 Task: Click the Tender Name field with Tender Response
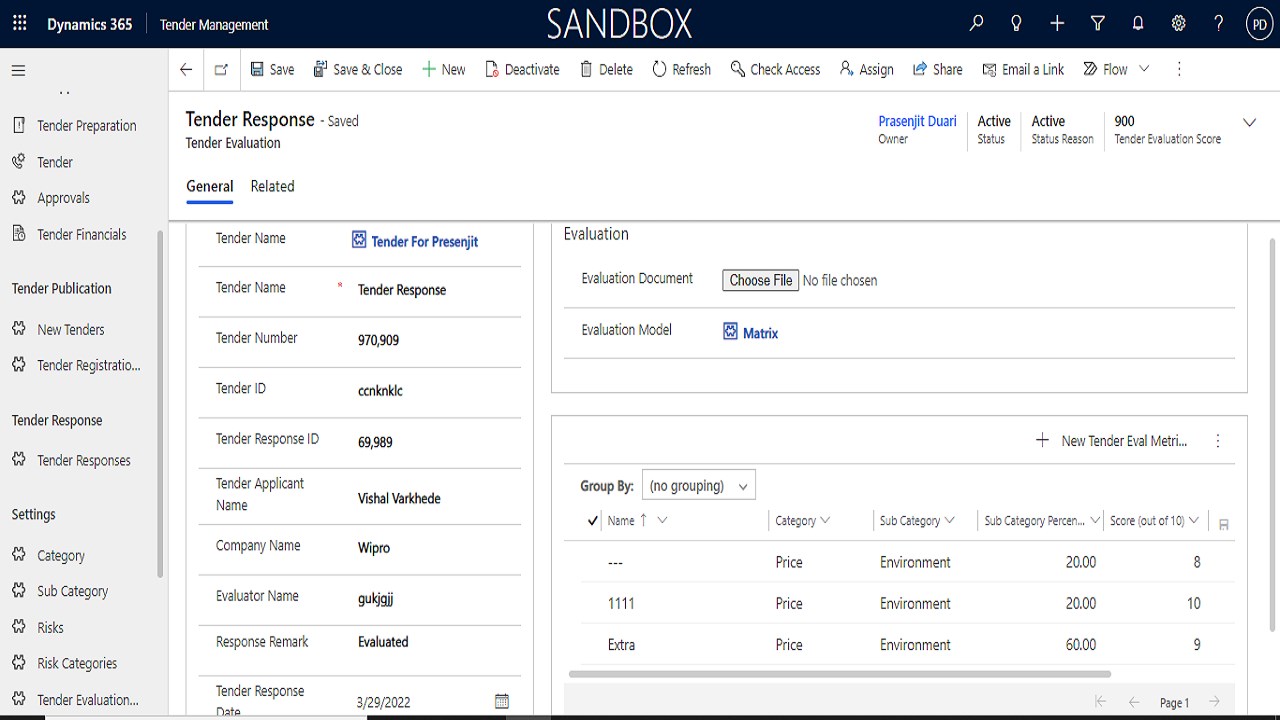pyautogui.click(x=435, y=290)
